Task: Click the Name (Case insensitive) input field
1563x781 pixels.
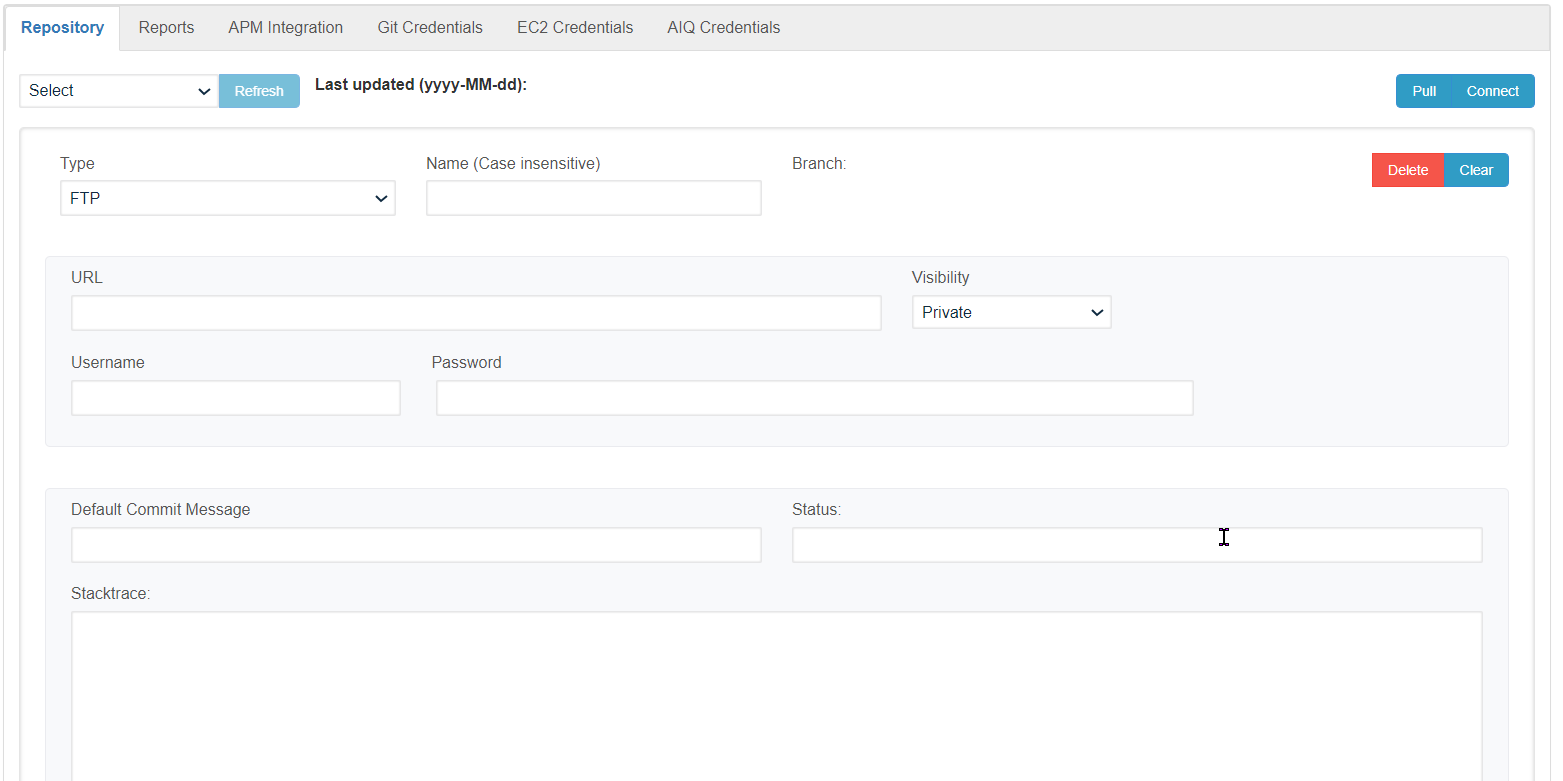Action: (x=593, y=197)
